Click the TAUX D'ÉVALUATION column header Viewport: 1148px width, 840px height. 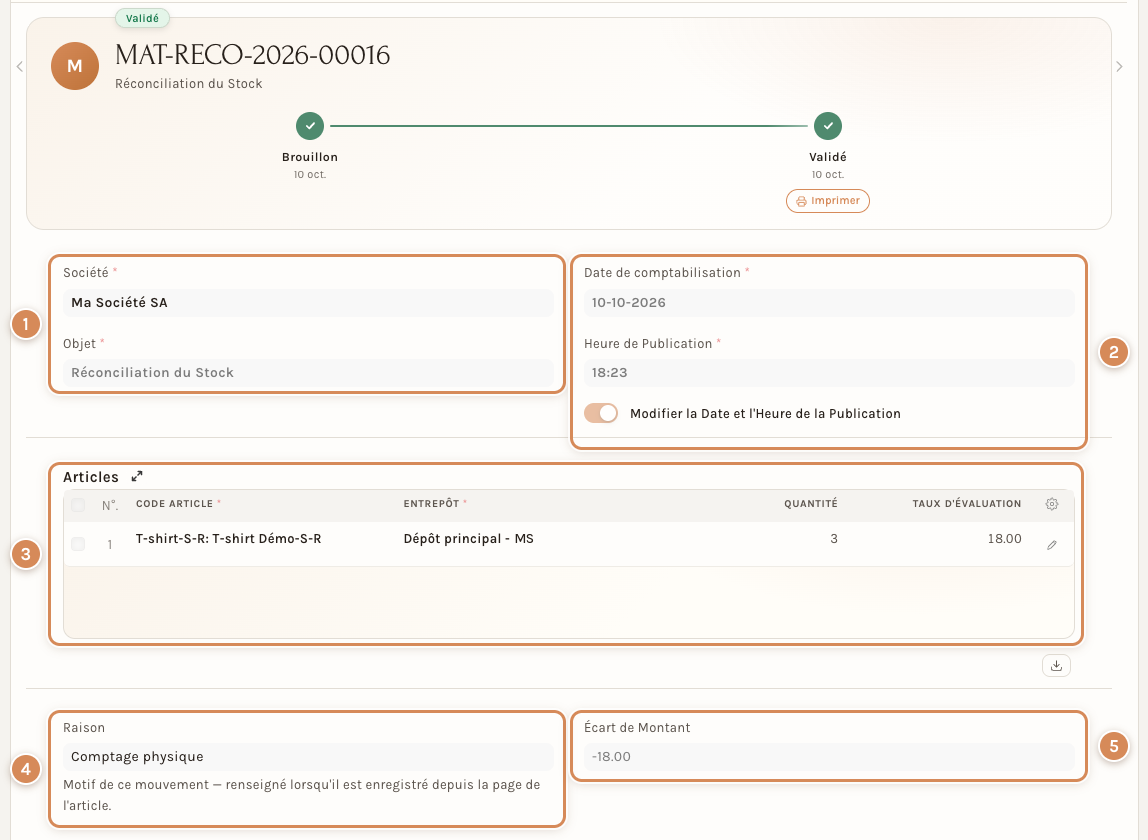(x=966, y=504)
